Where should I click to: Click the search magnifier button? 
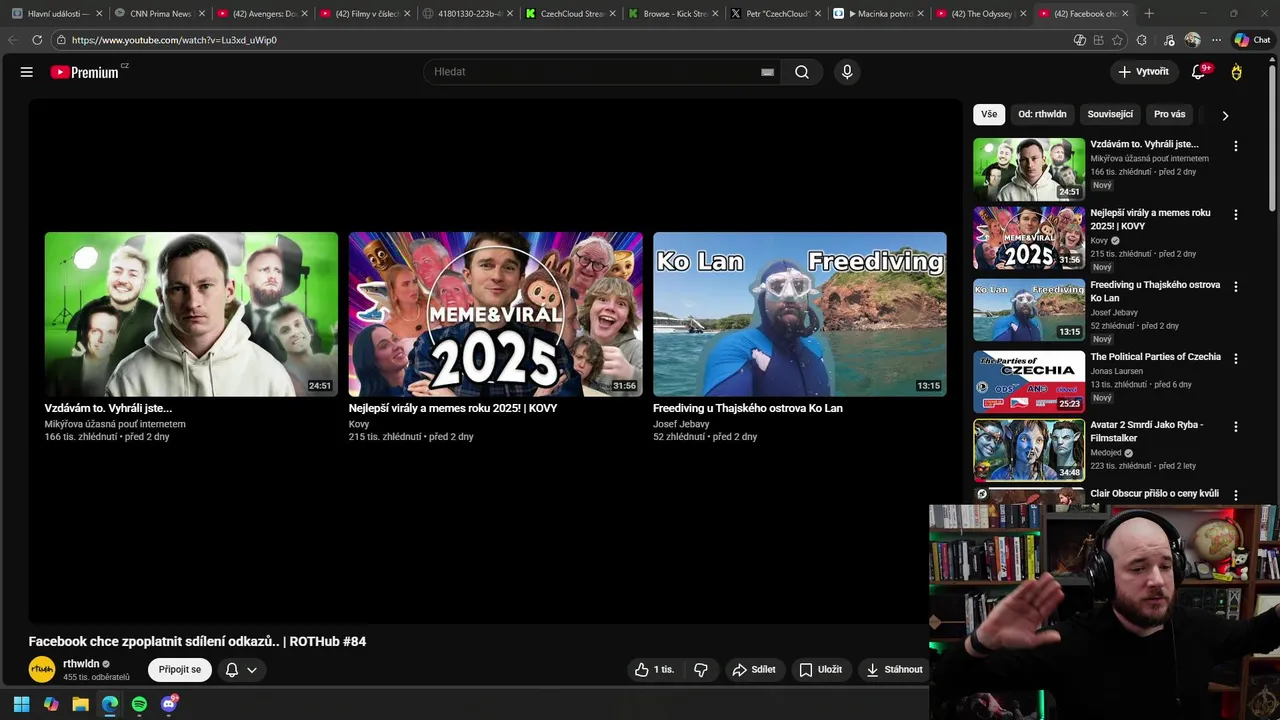tap(802, 72)
